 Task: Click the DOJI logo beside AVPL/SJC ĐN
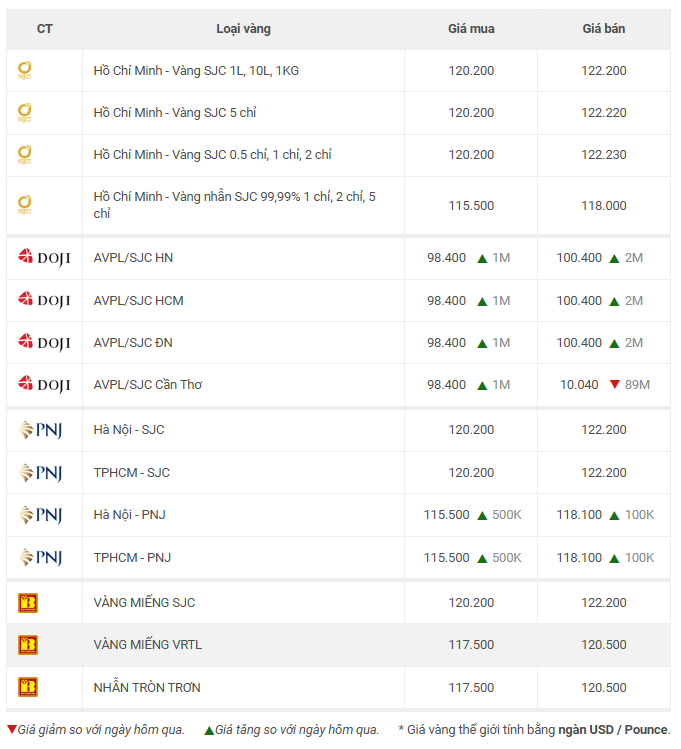[44, 342]
